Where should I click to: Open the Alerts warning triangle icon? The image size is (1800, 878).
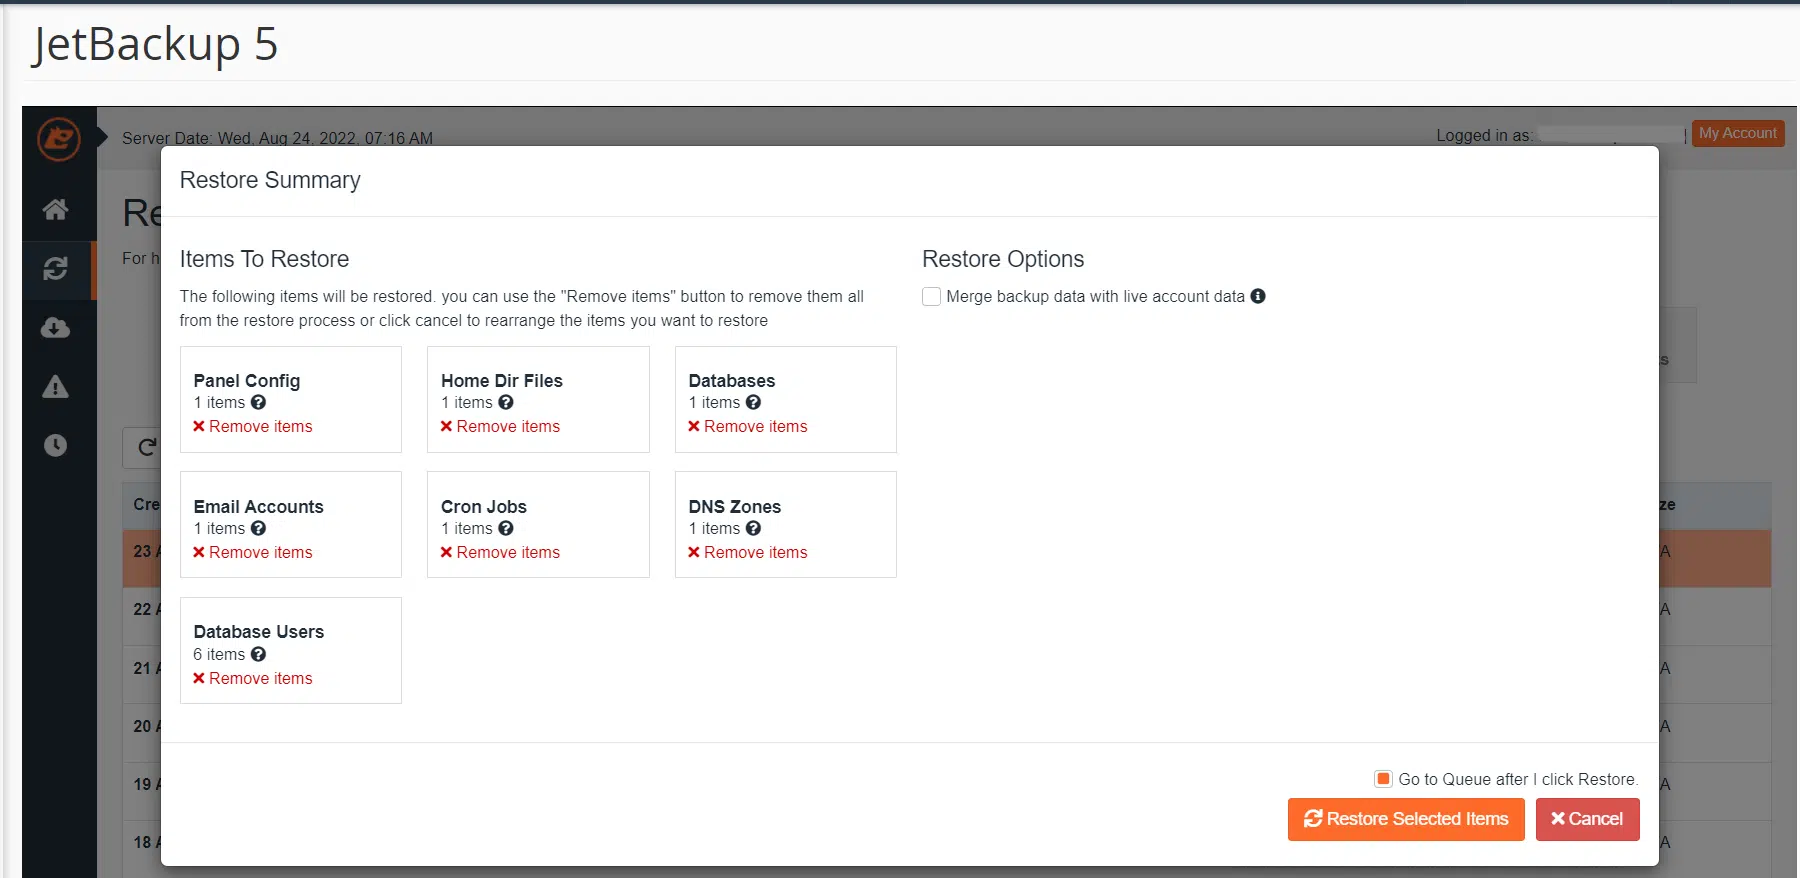click(x=56, y=387)
